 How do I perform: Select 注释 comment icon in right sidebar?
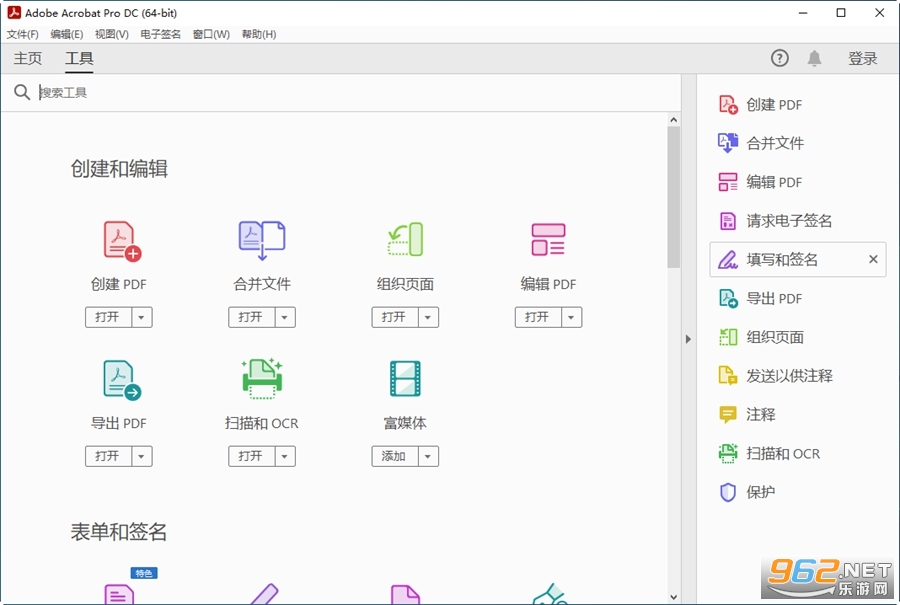tap(728, 414)
